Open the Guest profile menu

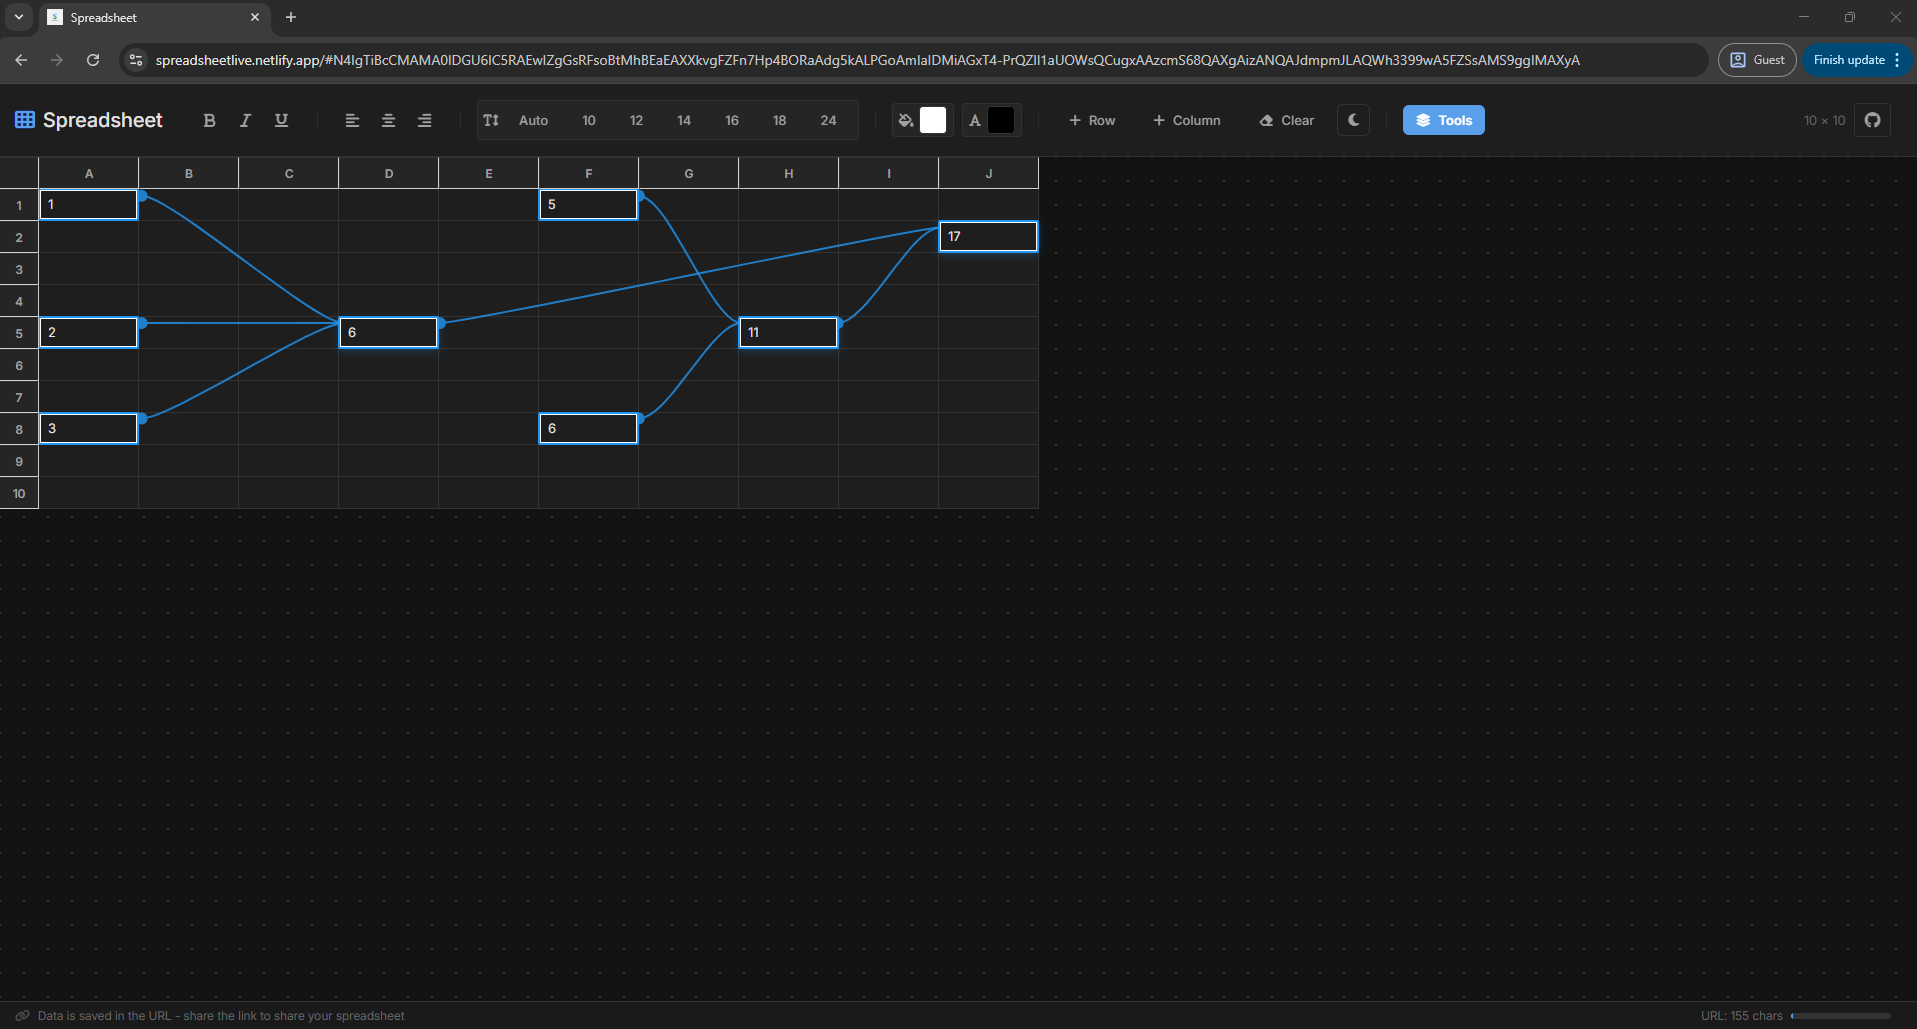1757,60
